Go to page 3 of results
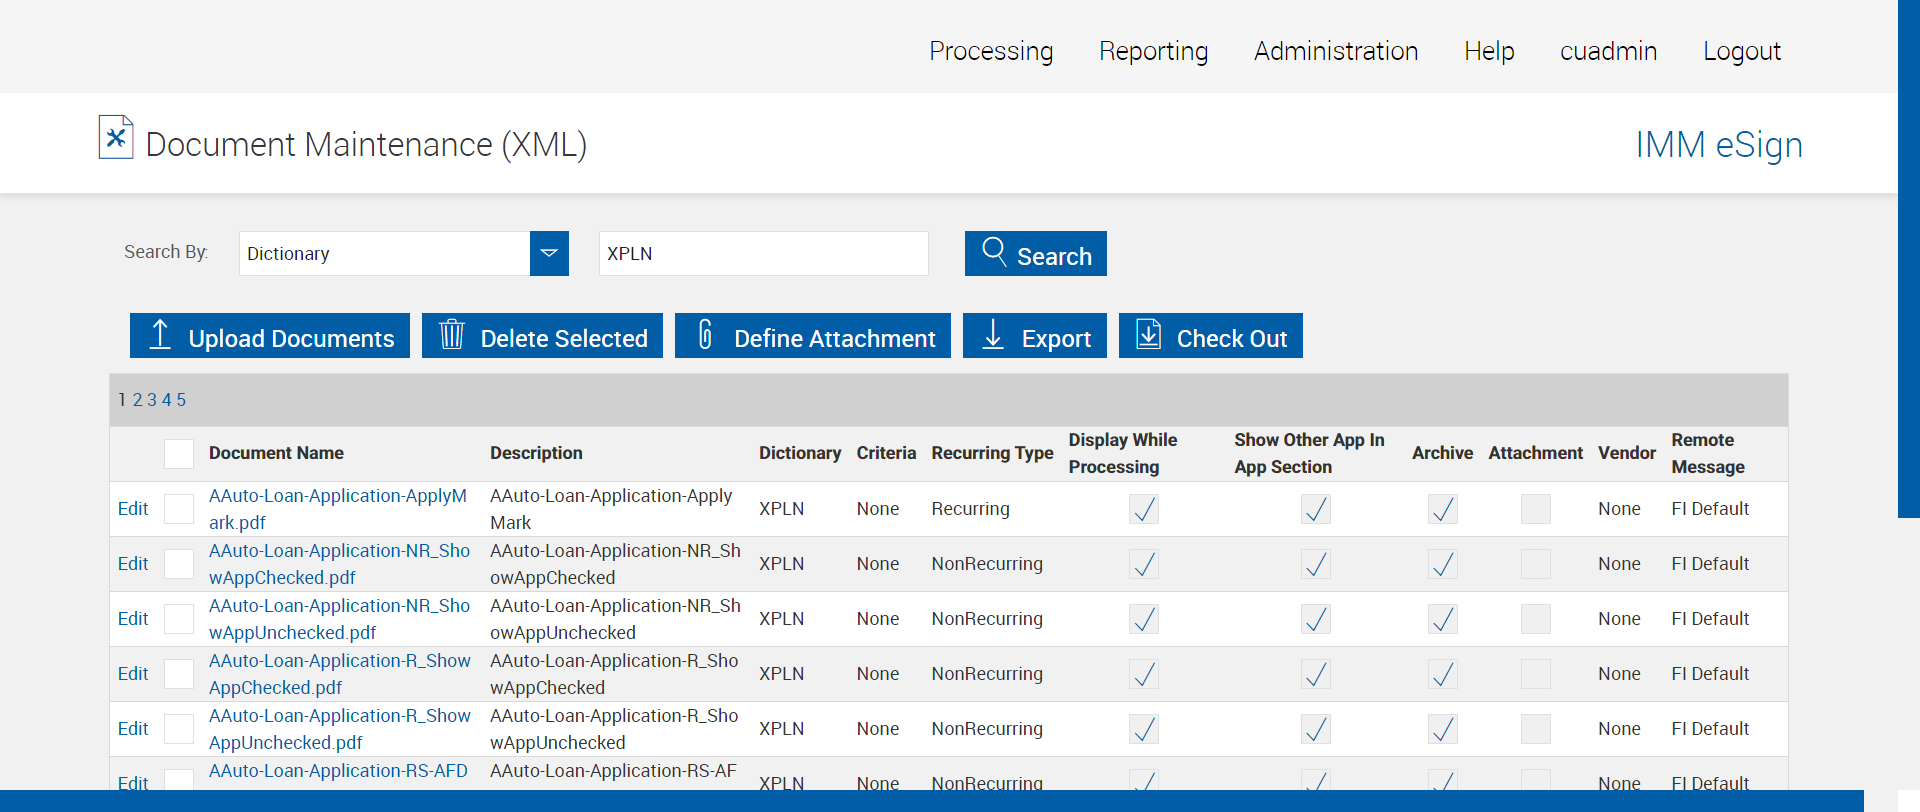This screenshot has height=812, width=1920. (x=152, y=400)
